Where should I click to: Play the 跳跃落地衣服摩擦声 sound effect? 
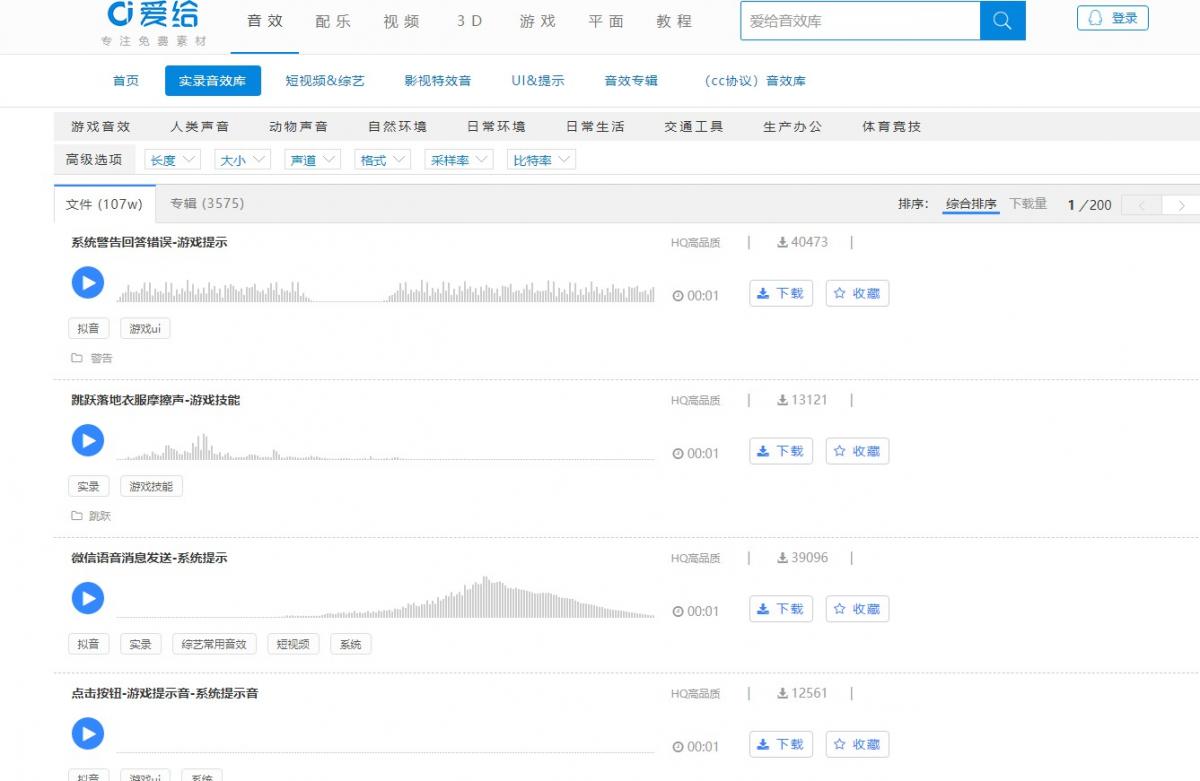click(88, 441)
